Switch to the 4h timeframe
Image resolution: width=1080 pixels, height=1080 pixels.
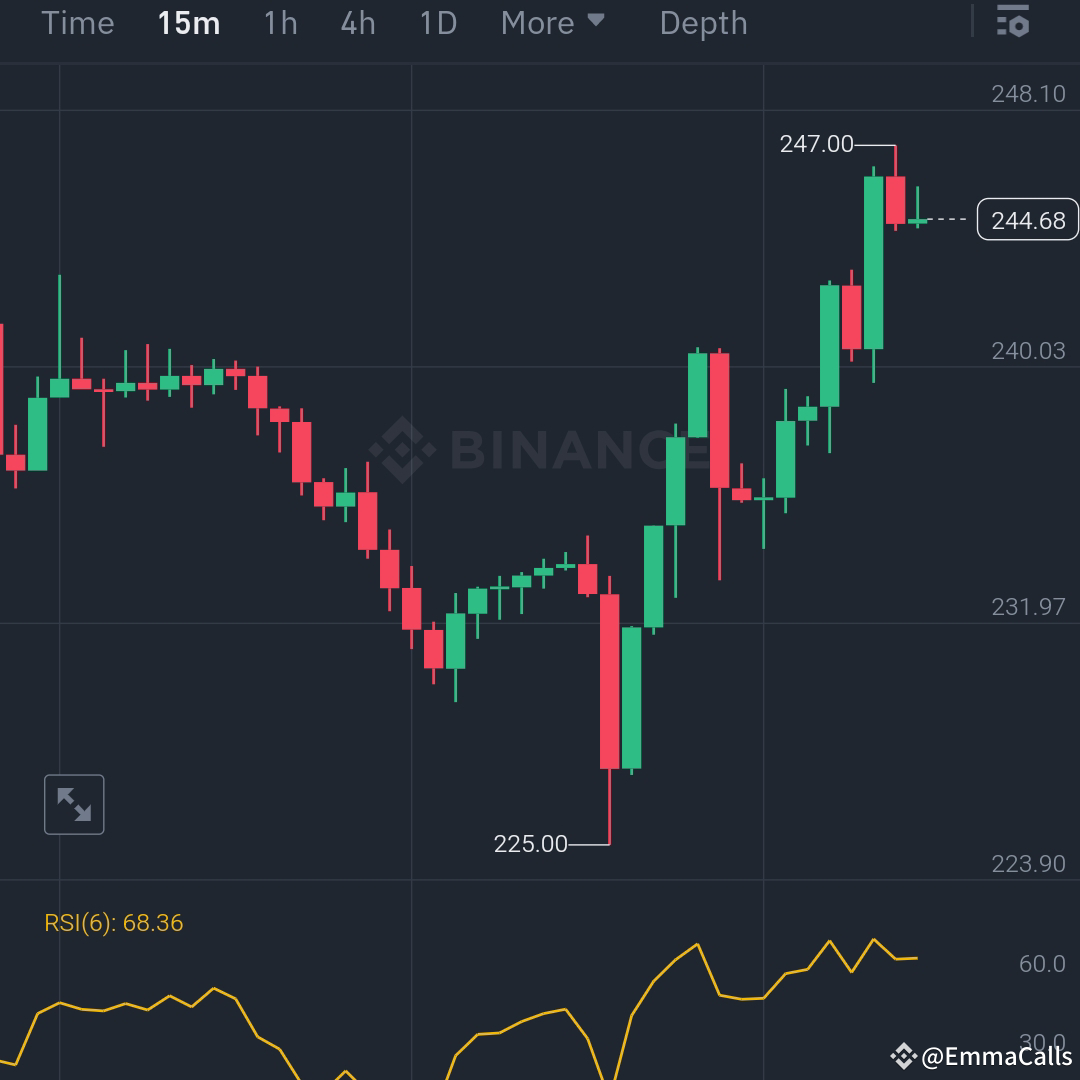pos(357,23)
